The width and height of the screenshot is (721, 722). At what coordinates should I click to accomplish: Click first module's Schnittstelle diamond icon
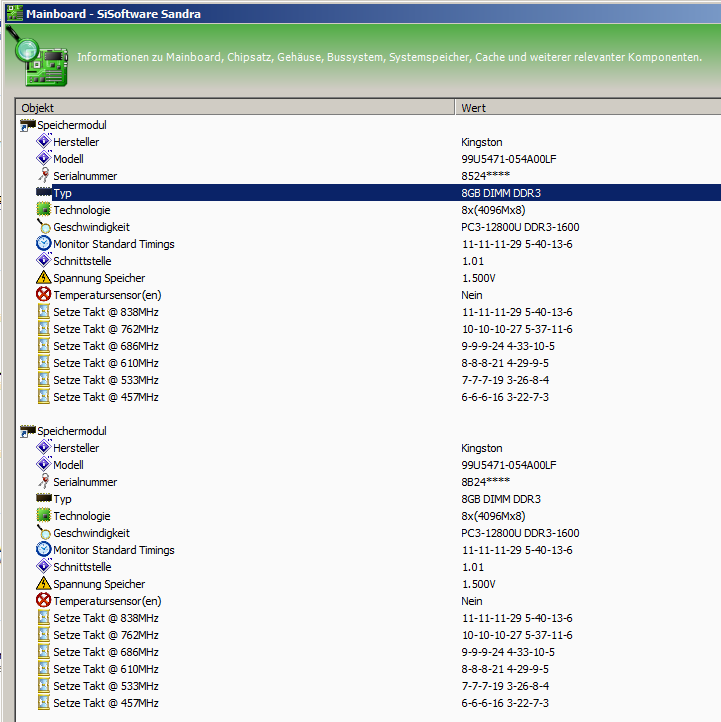click(x=44, y=260)
